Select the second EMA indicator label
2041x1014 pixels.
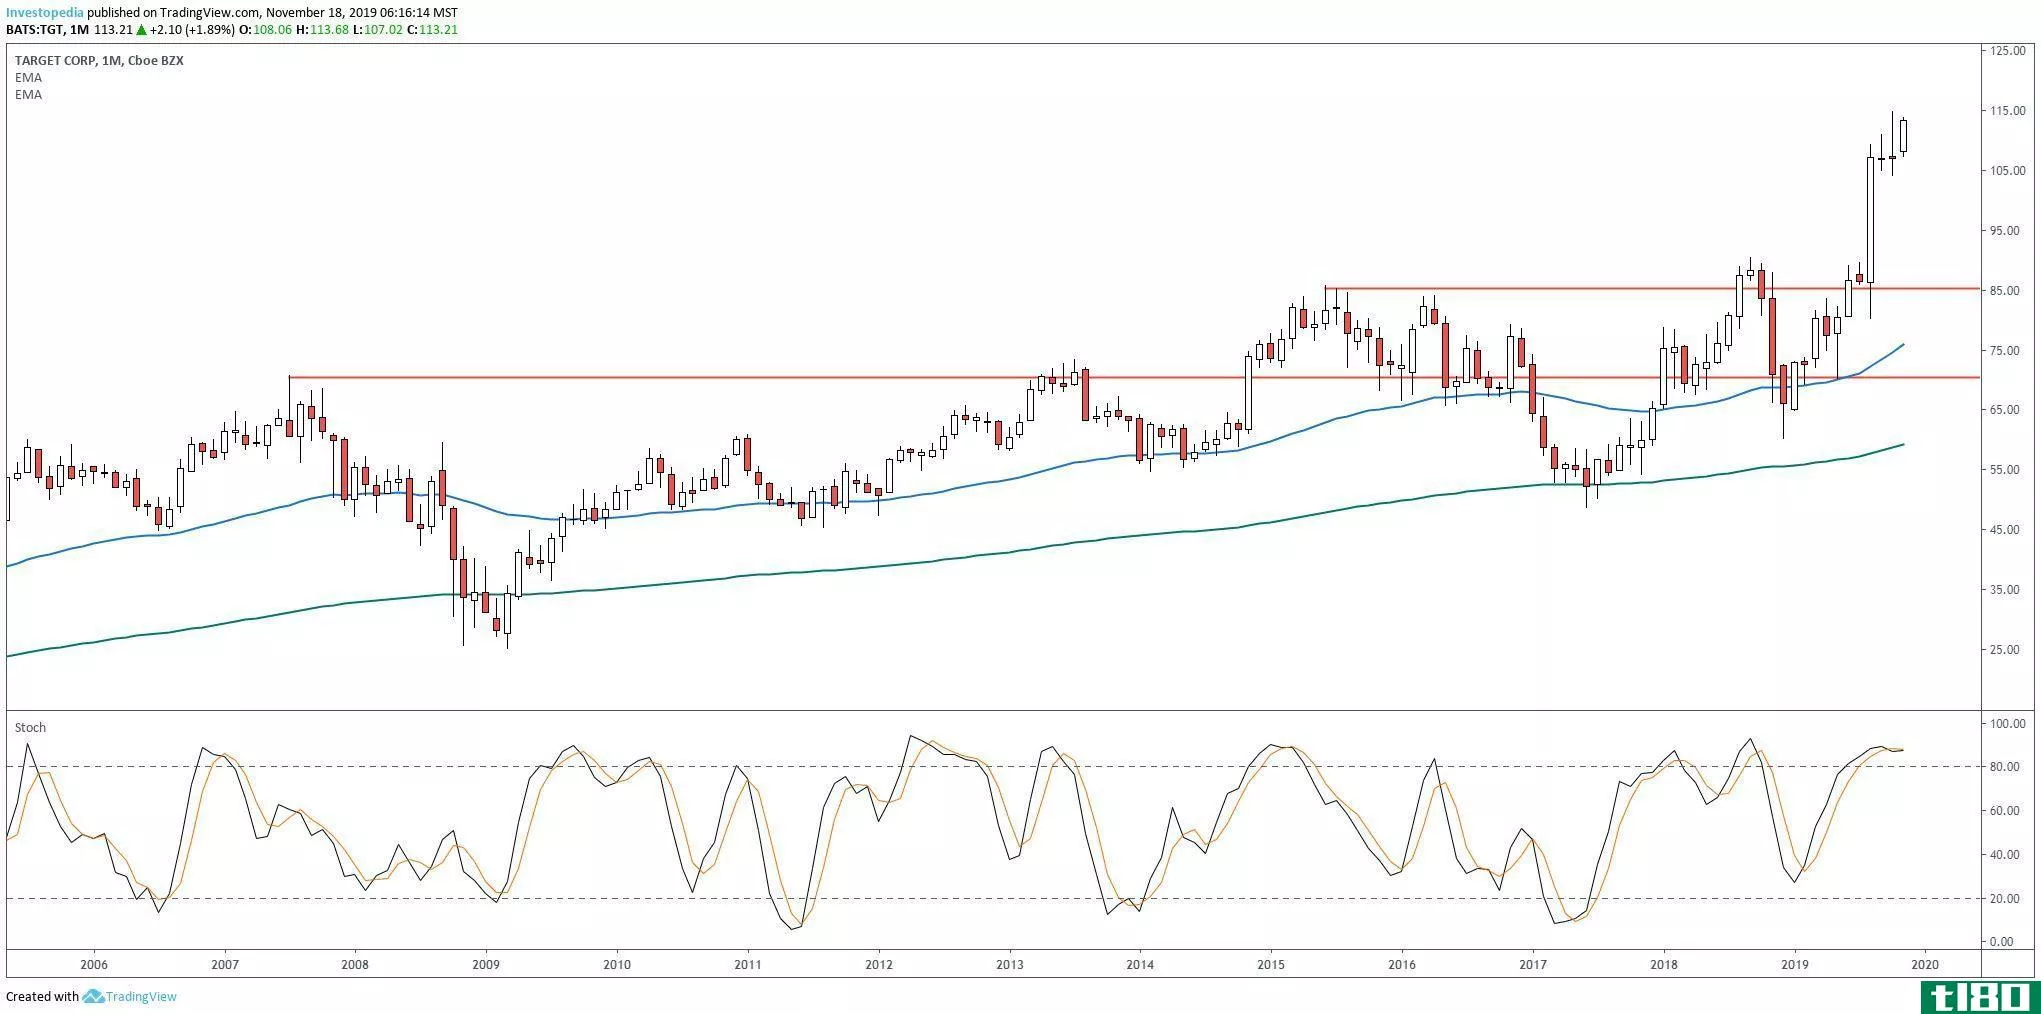click(28, 95)
